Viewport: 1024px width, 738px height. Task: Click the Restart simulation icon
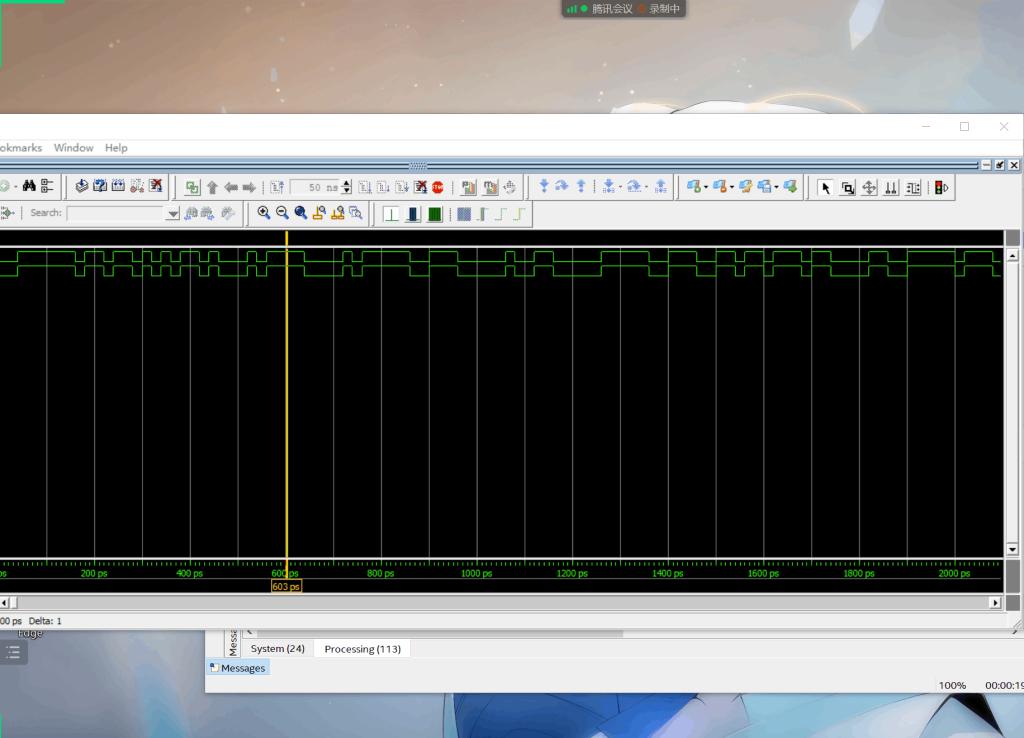pos(278,187)
